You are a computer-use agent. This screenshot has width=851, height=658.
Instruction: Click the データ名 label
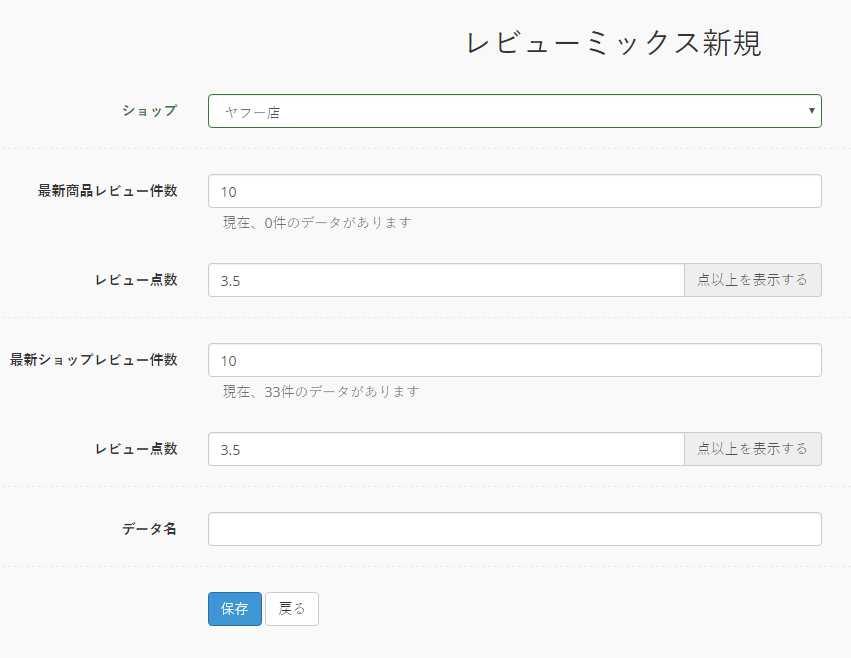pyautogui.click(x=150, y=529)
